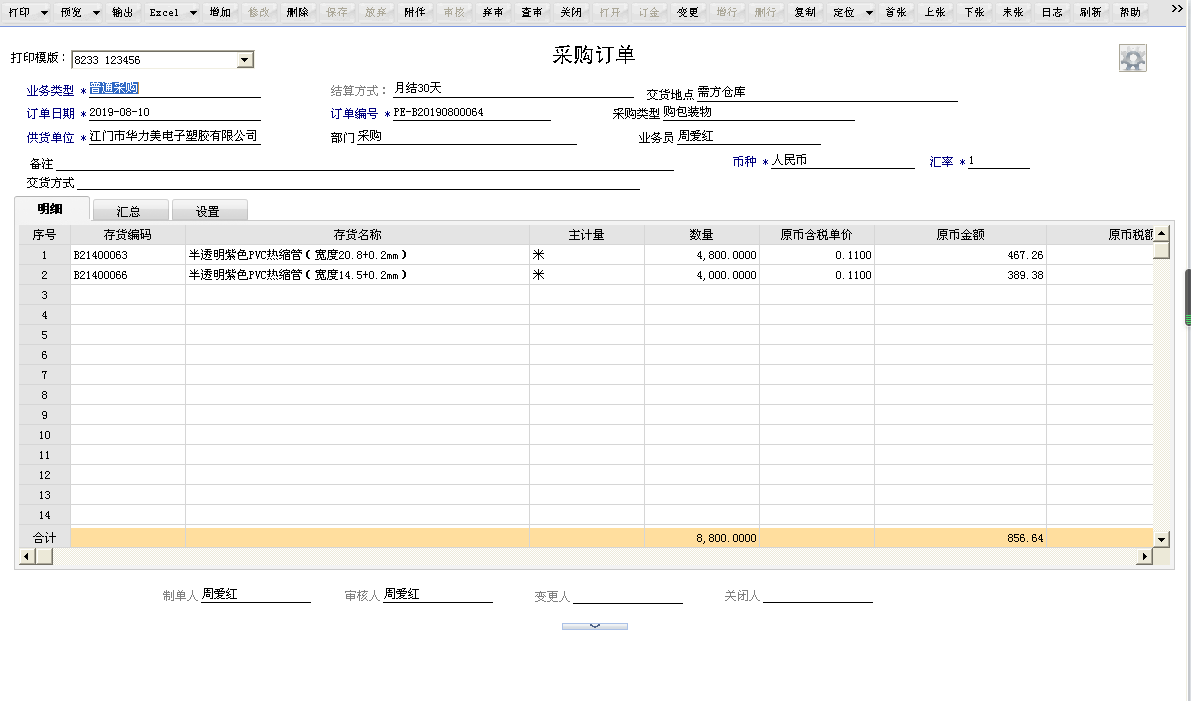Click the 原币含税单价 column header
The width and height of the screenshot is (1191, 701).
[x=817, y=235]
